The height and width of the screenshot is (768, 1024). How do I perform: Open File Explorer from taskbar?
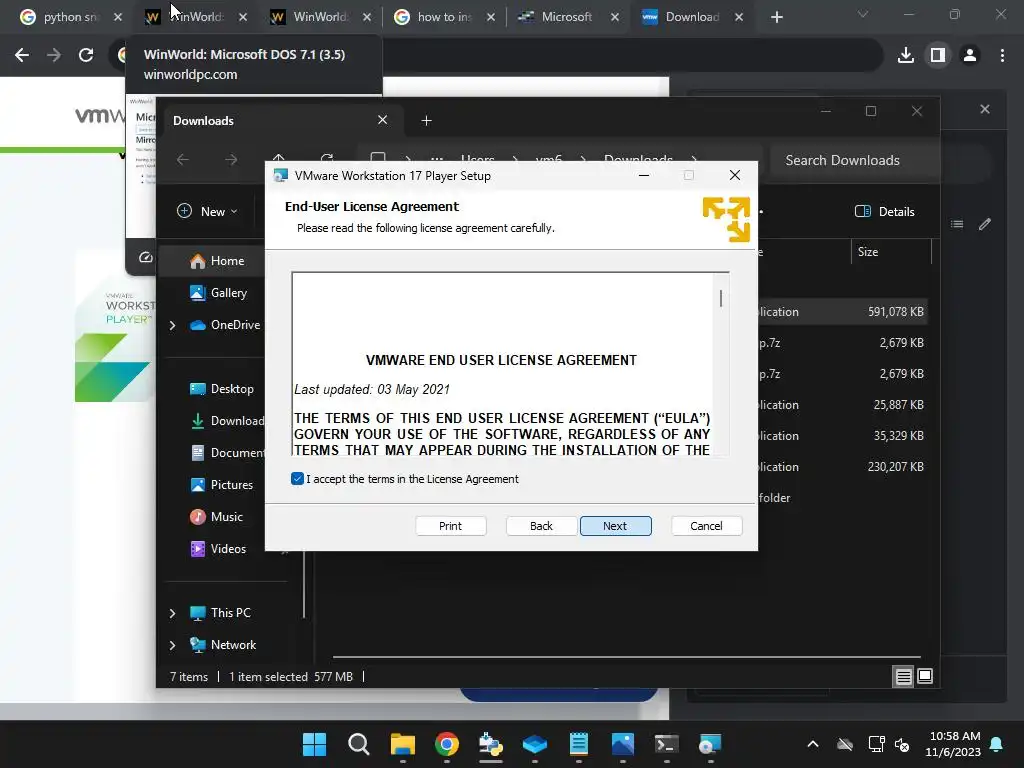tap(402, 744)
